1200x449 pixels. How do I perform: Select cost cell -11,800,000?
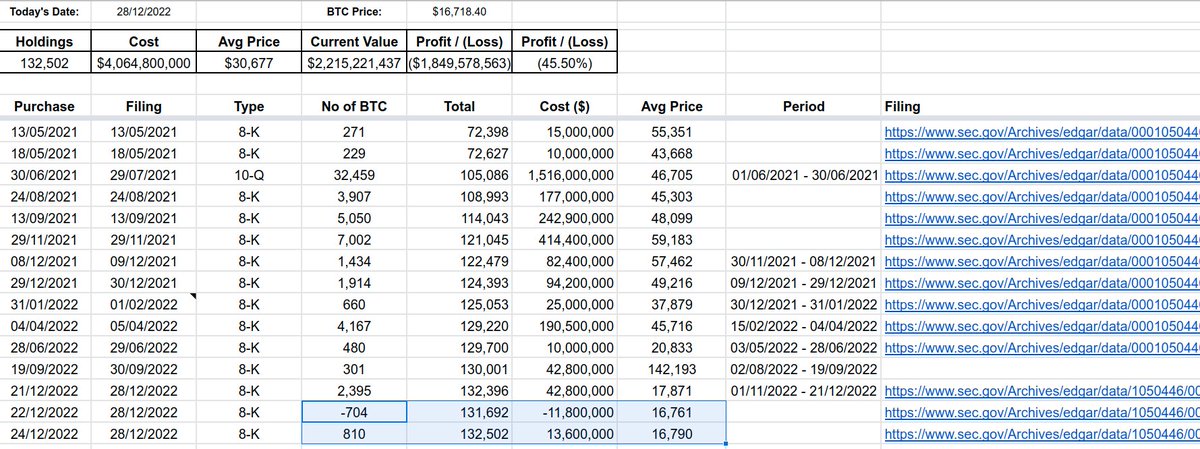pos(564,412)
